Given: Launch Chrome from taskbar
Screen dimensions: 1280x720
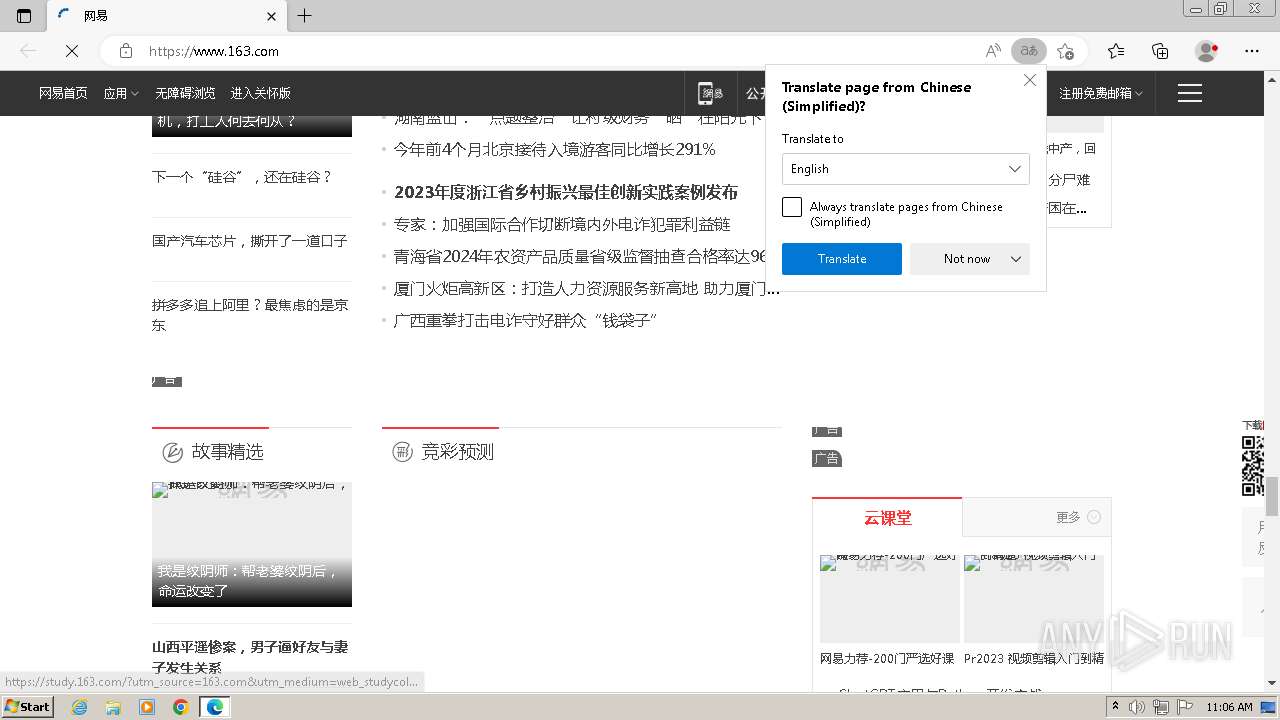Looking at the screenshot, I should click(x=181, y=707).
